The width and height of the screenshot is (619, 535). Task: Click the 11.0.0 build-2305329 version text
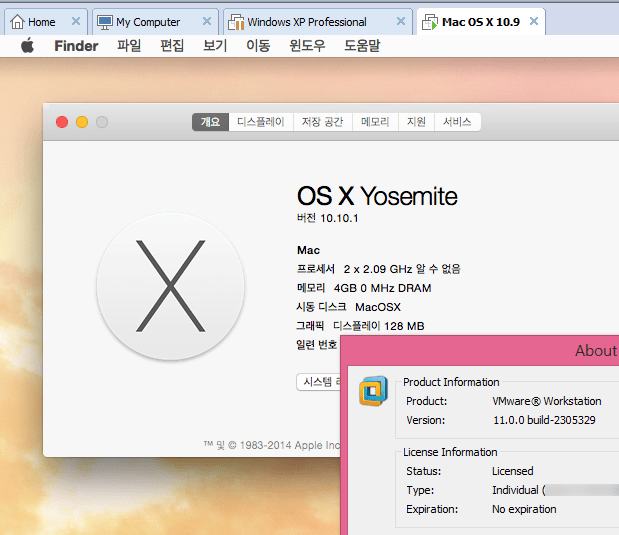tap(544, 420)
